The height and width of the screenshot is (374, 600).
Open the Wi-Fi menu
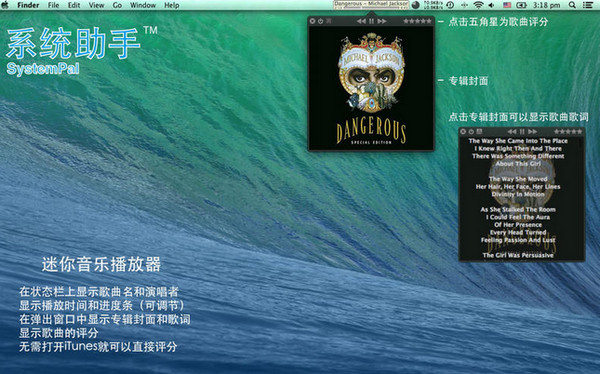478,5
